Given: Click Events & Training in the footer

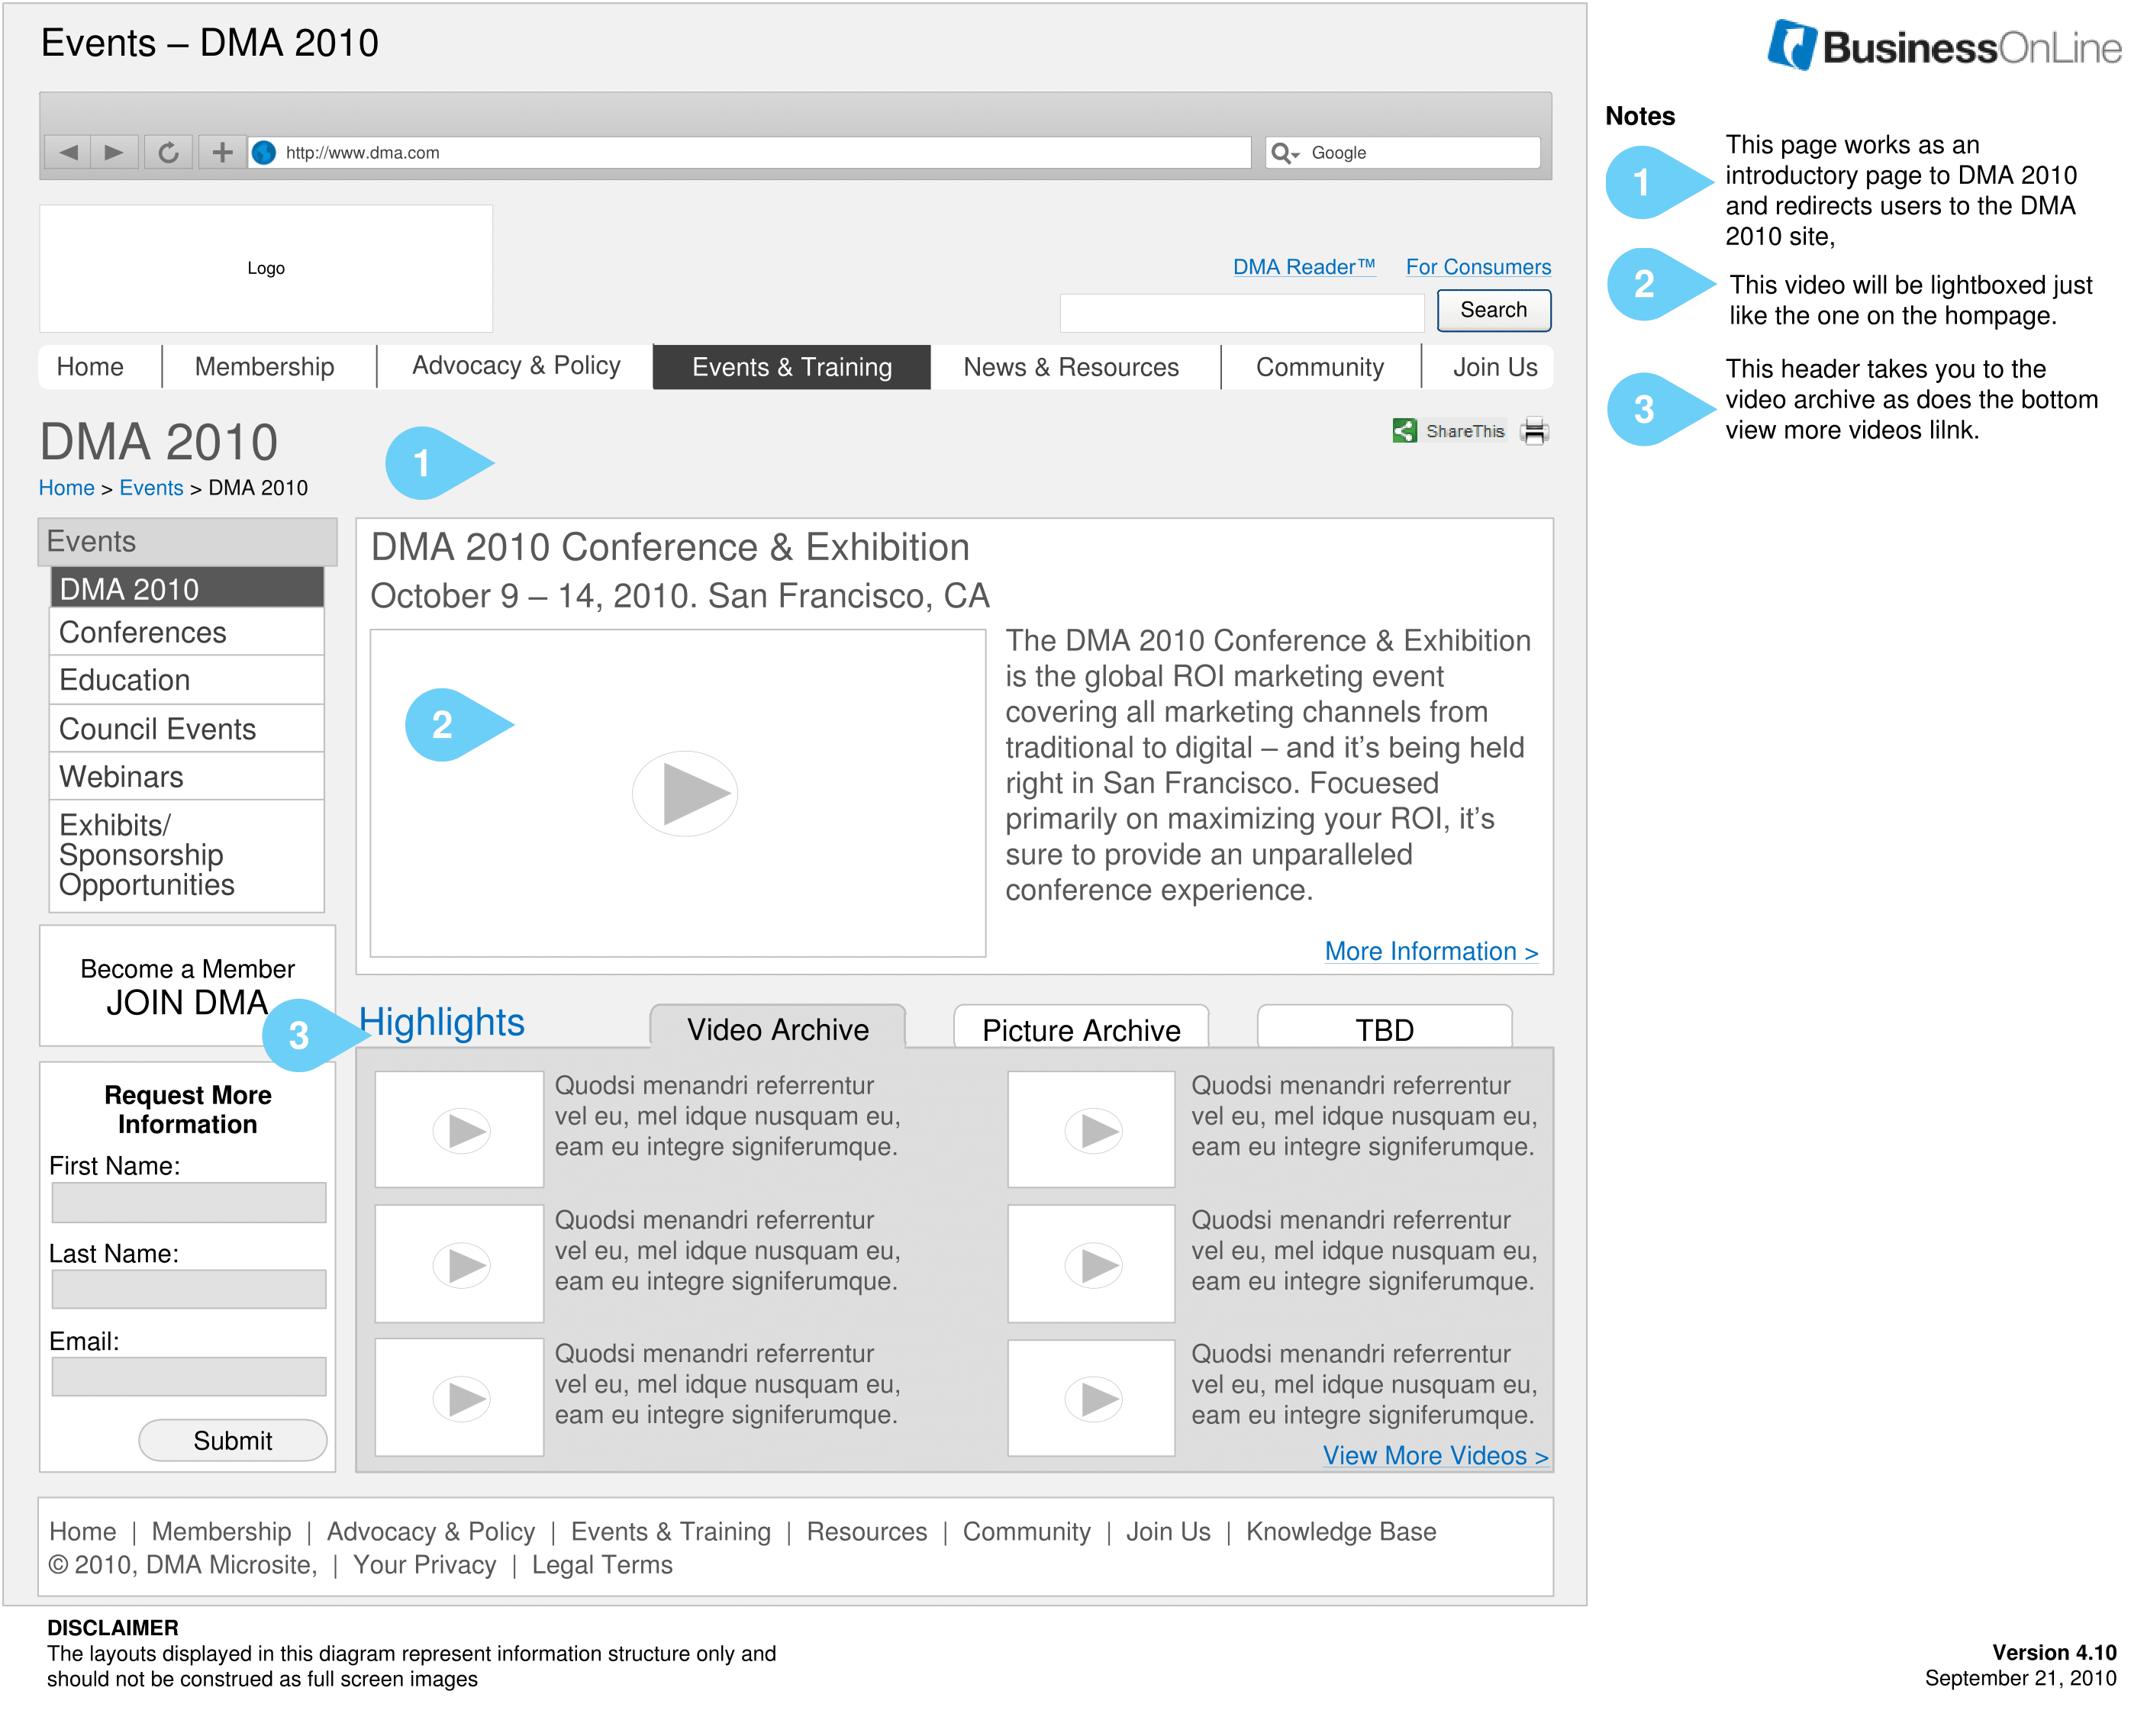Looking at the screenshot, I should (x=670, y=1531).
